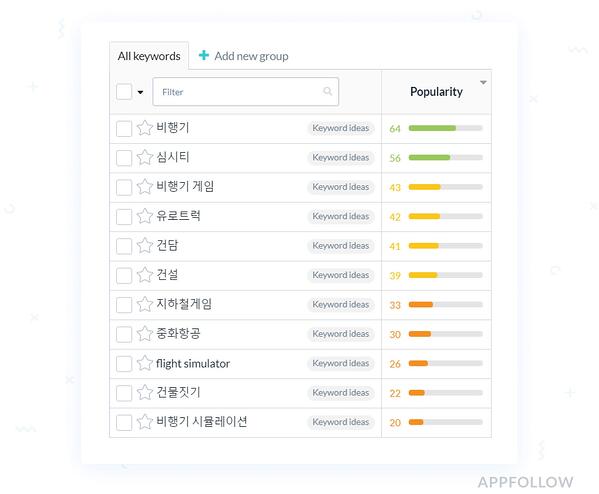599x494 pixels.
Task: Star the flight simulator keyword
Action: coord(145,363)
